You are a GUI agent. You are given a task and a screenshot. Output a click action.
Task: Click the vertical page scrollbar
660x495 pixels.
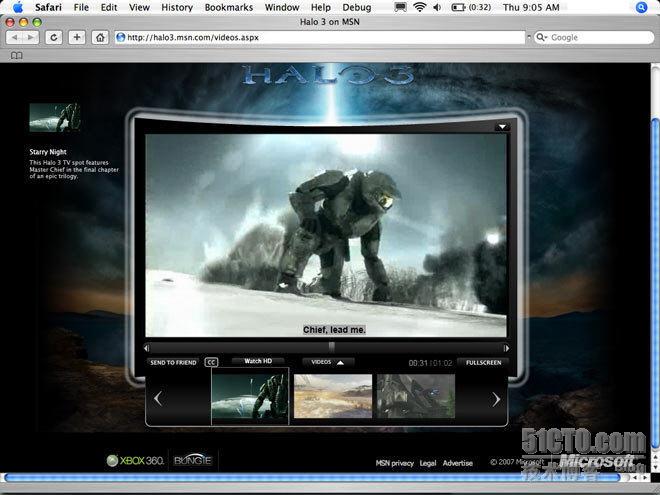click(x=655, y=282)
